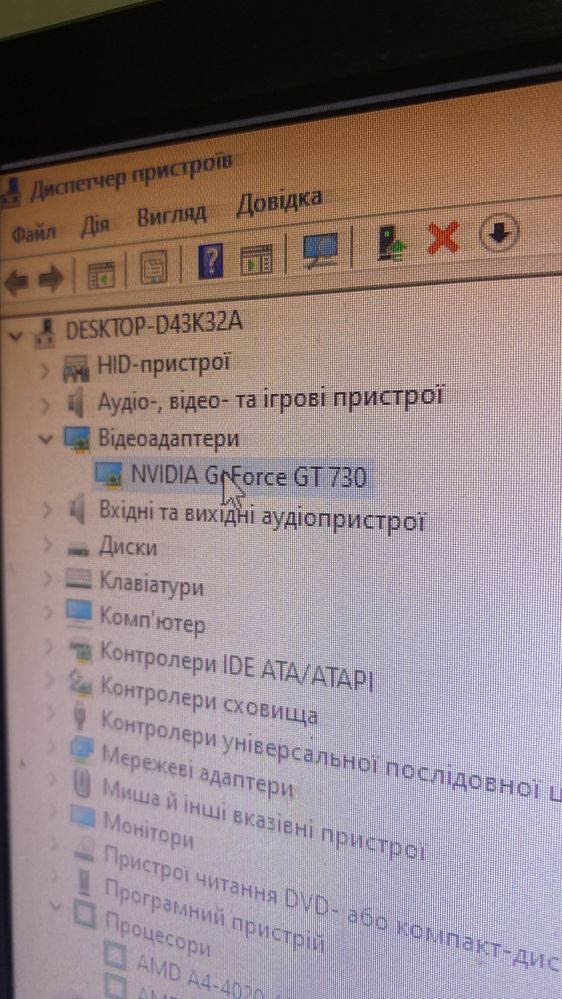Click the blue Help question mark icon
The height and width of the screenshot is (999, 562).
point(211,262)
